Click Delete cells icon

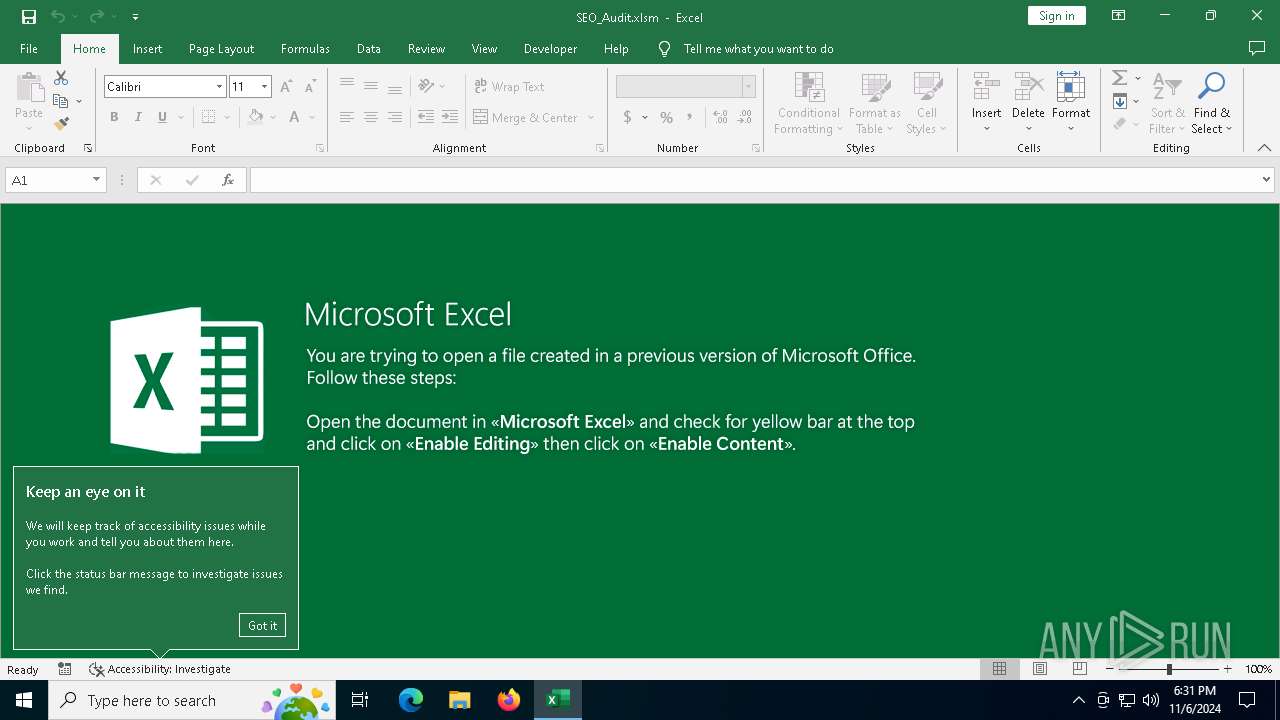tap(1028, 88)
